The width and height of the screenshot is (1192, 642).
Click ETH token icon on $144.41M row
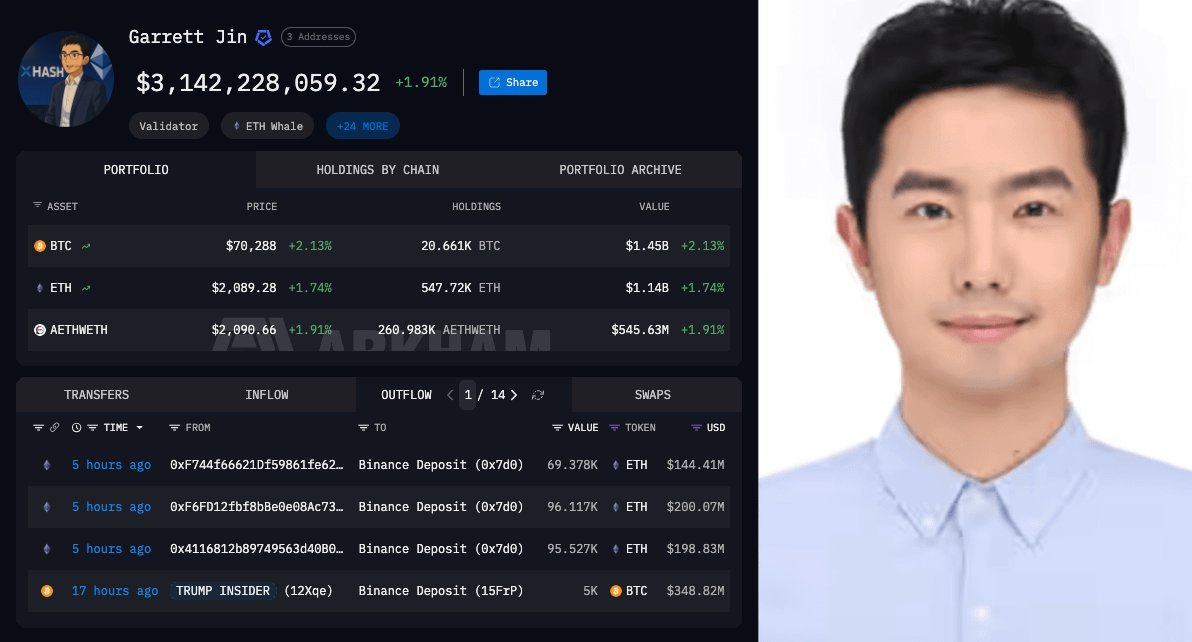coord(616,465)
